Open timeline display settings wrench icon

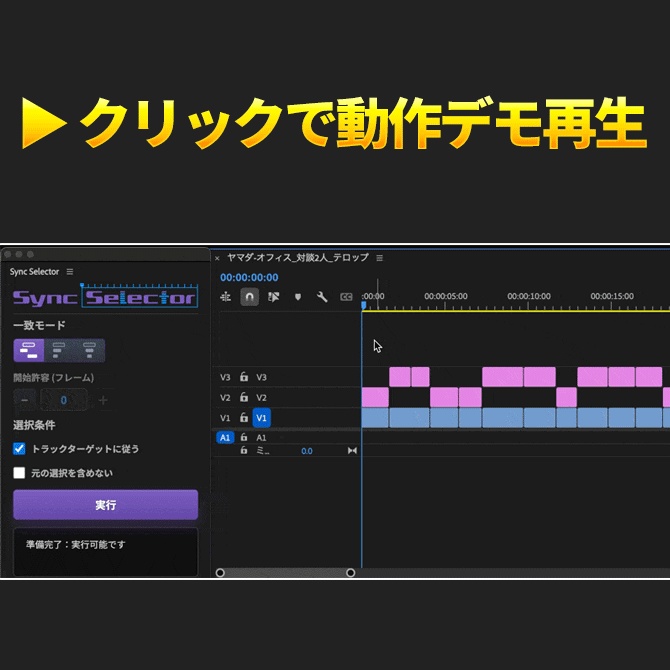(322, 297)
